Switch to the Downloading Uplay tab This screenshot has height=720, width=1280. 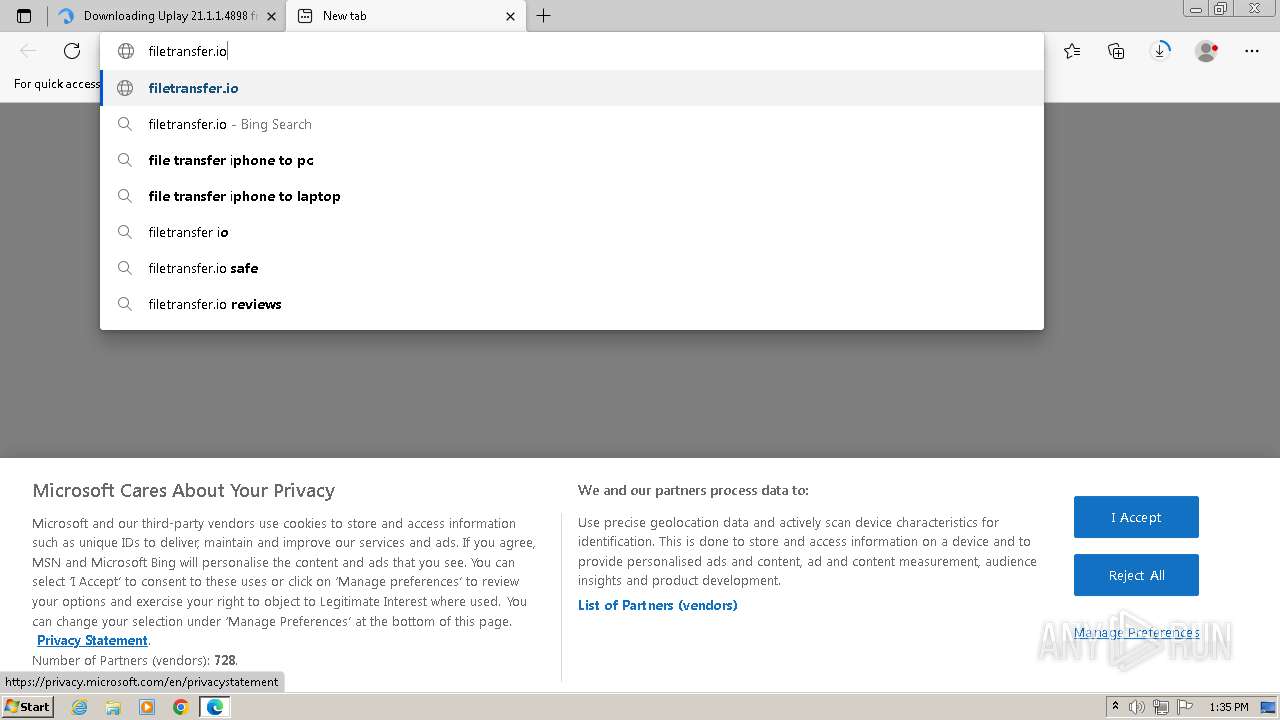click(167, 16)
